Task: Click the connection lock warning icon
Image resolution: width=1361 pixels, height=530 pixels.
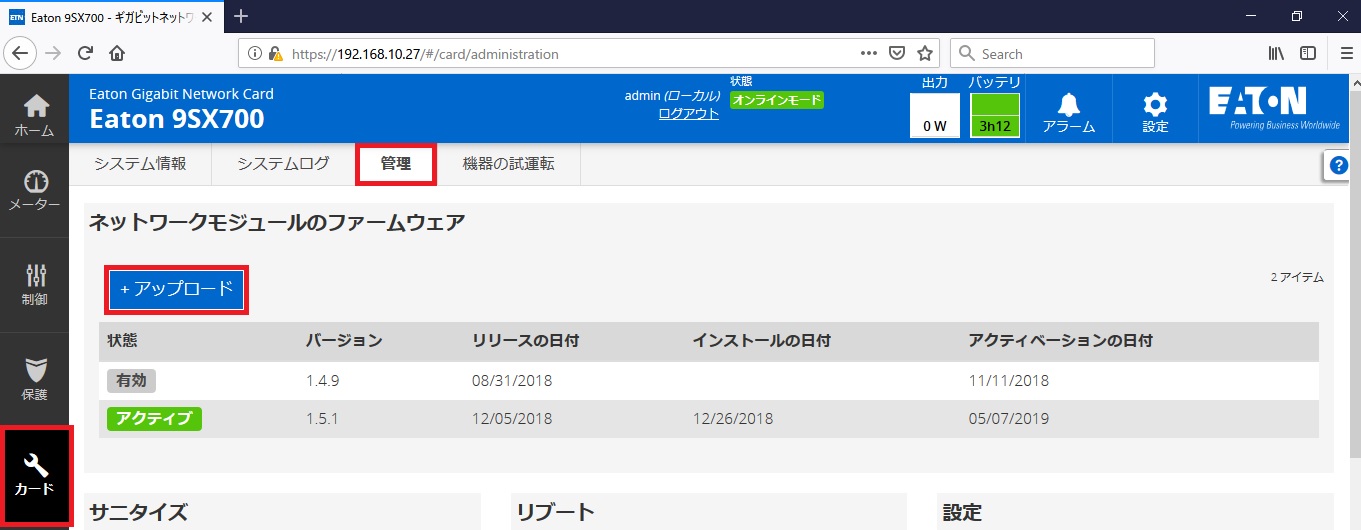Action: click(276, 54)
